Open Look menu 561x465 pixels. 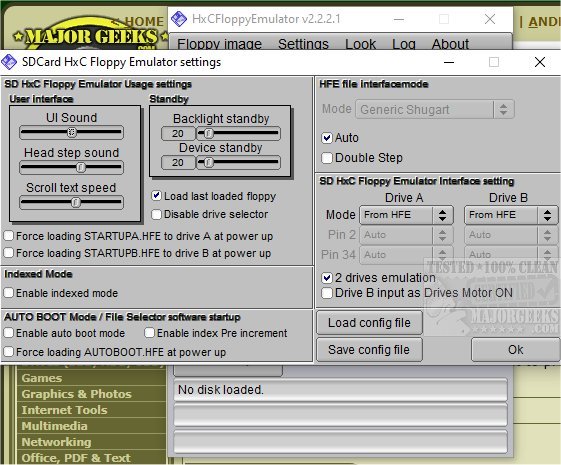(x=360, y=44)
